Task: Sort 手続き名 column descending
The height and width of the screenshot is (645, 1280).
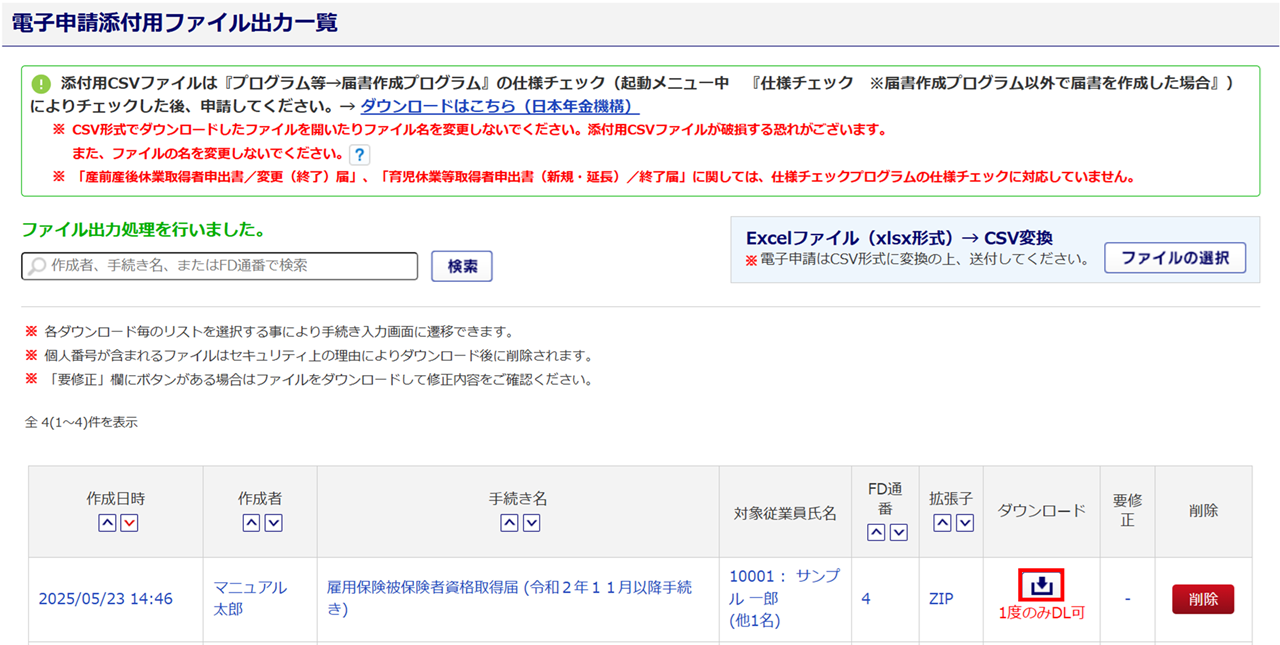Action: (531, 523)
